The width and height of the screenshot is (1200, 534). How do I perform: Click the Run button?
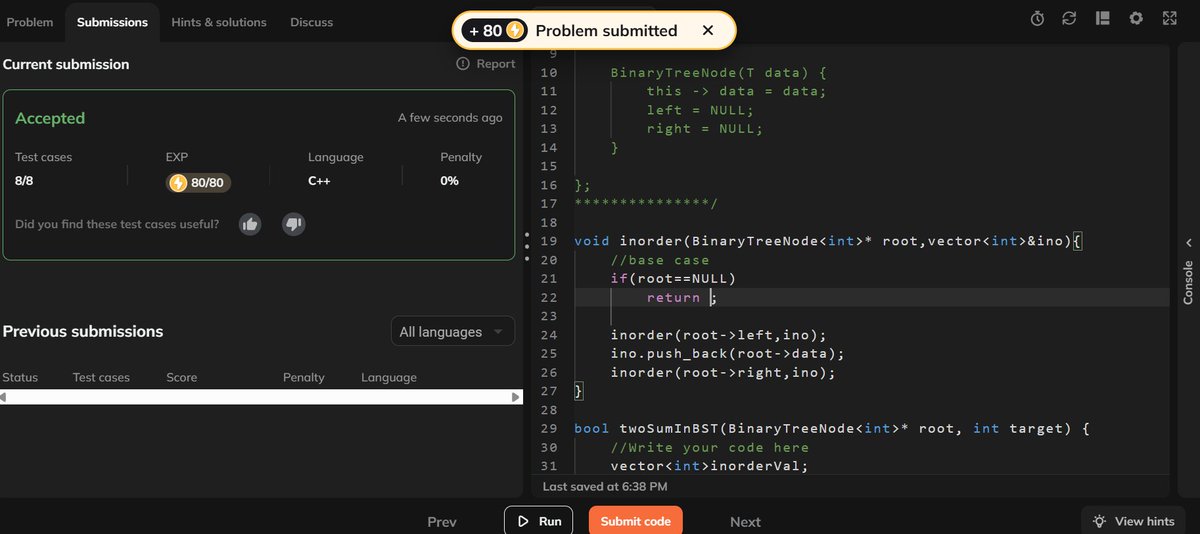538,521
